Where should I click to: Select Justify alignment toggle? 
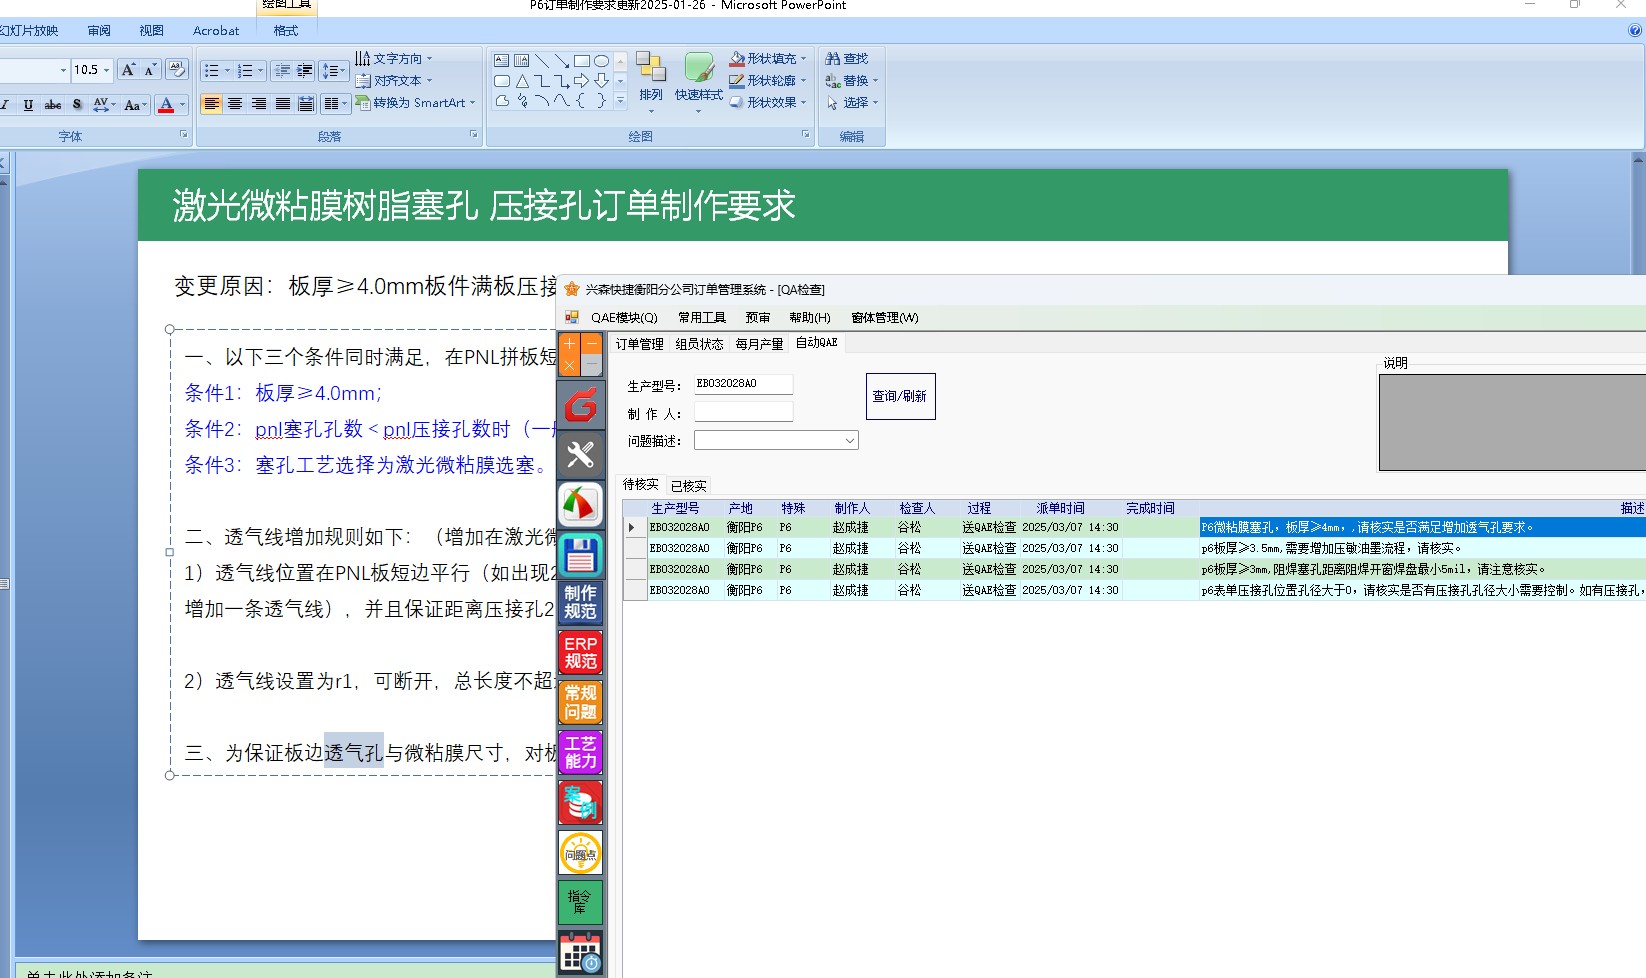(283, 104)
